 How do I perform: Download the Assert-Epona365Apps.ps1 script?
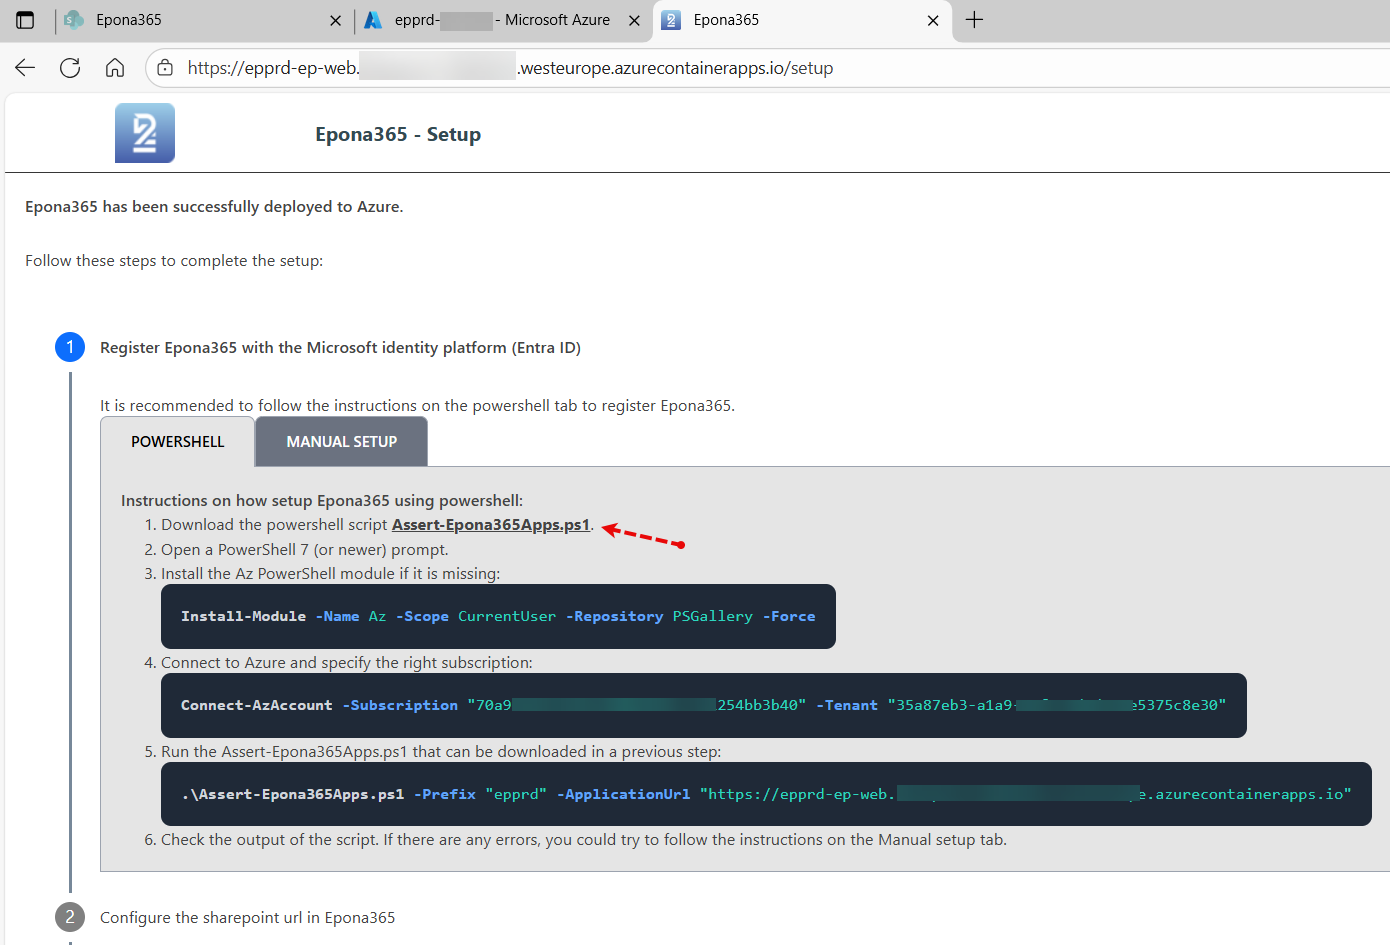tap(490, 525)
